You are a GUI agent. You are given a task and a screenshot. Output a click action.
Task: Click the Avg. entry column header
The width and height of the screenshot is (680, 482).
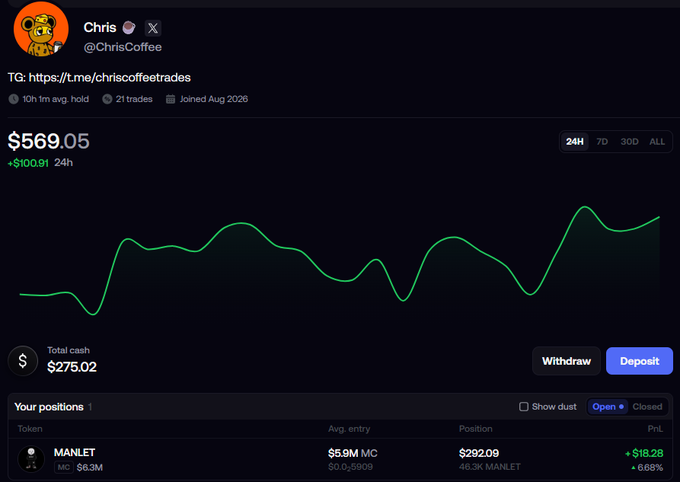349,429
